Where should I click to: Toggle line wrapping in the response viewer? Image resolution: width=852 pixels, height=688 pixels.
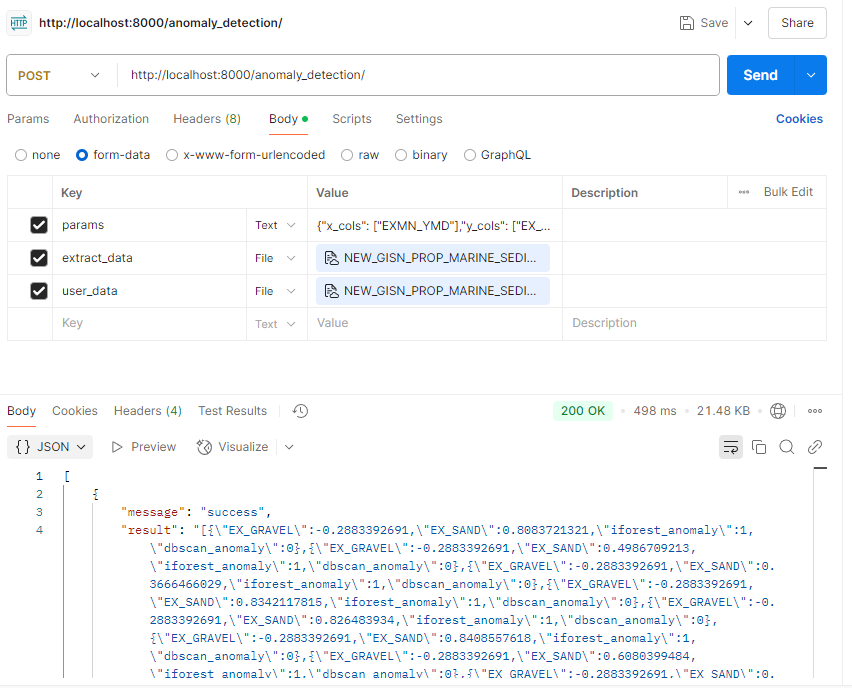click(731, 447)
